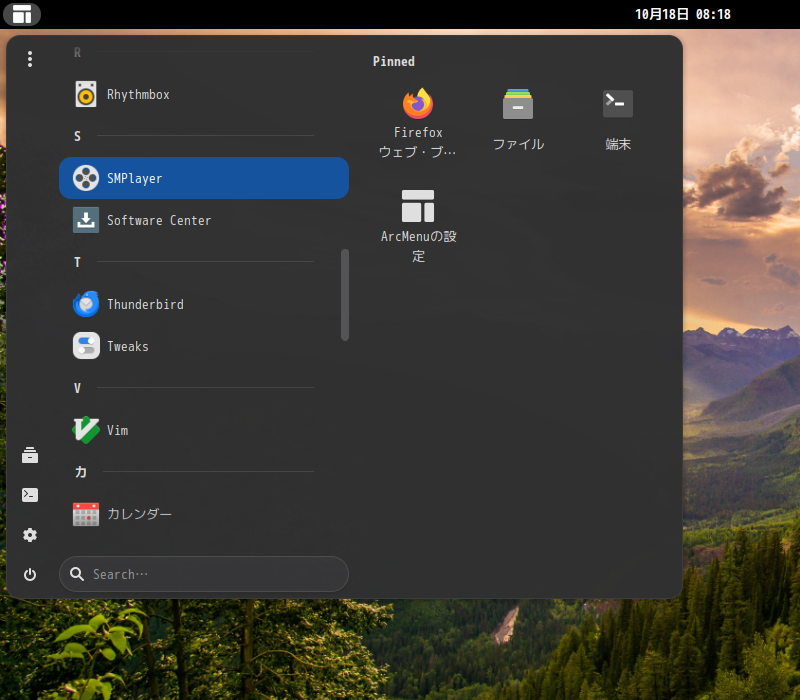Select the カレンダー label
The height and width of the screenshot is (700, 800).
[139, 514]
